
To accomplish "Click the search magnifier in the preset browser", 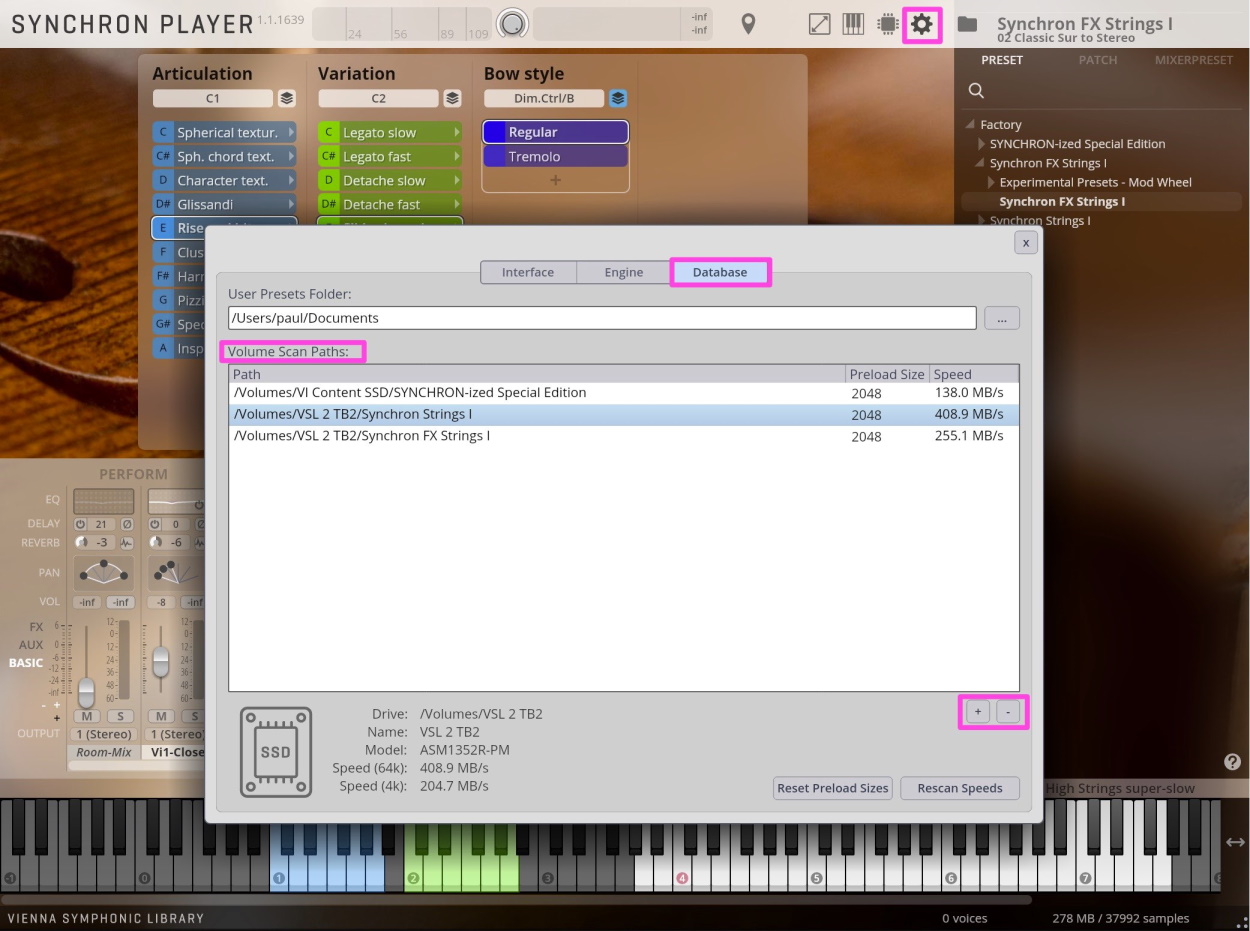I will click(976, 91).
